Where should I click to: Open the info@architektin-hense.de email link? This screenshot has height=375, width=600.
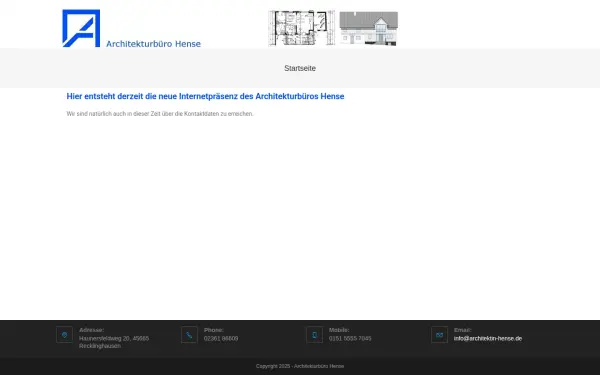(x=488, y=338)
